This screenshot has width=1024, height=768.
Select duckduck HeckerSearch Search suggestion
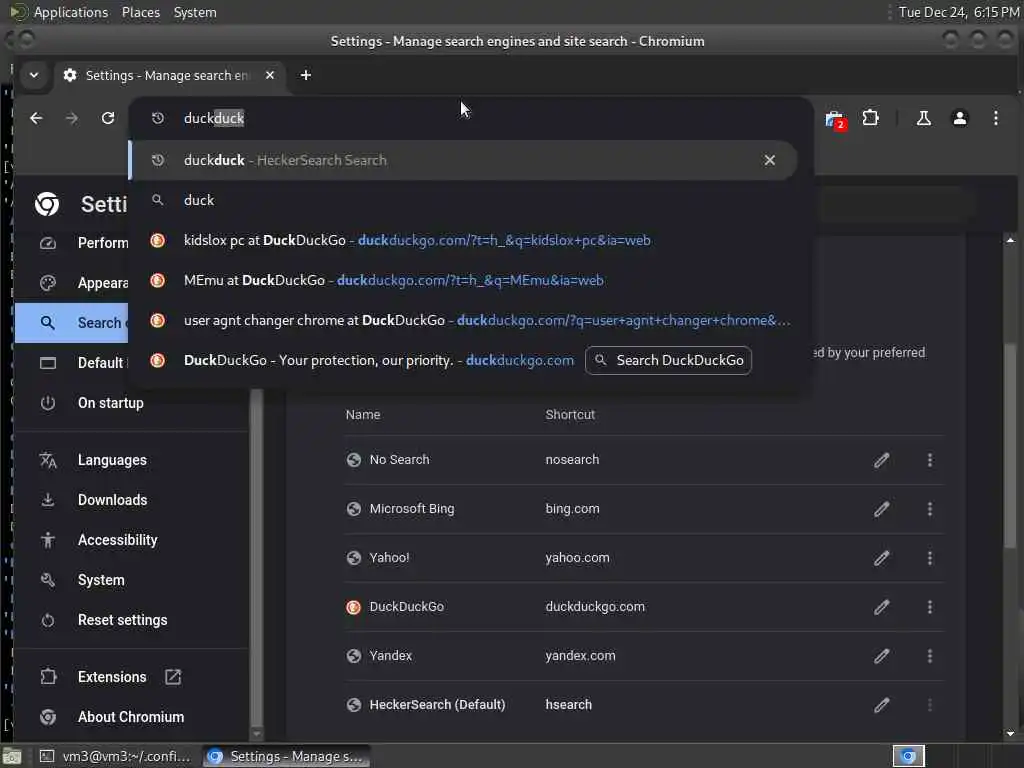pyautogui.click(x=463, y=160)
